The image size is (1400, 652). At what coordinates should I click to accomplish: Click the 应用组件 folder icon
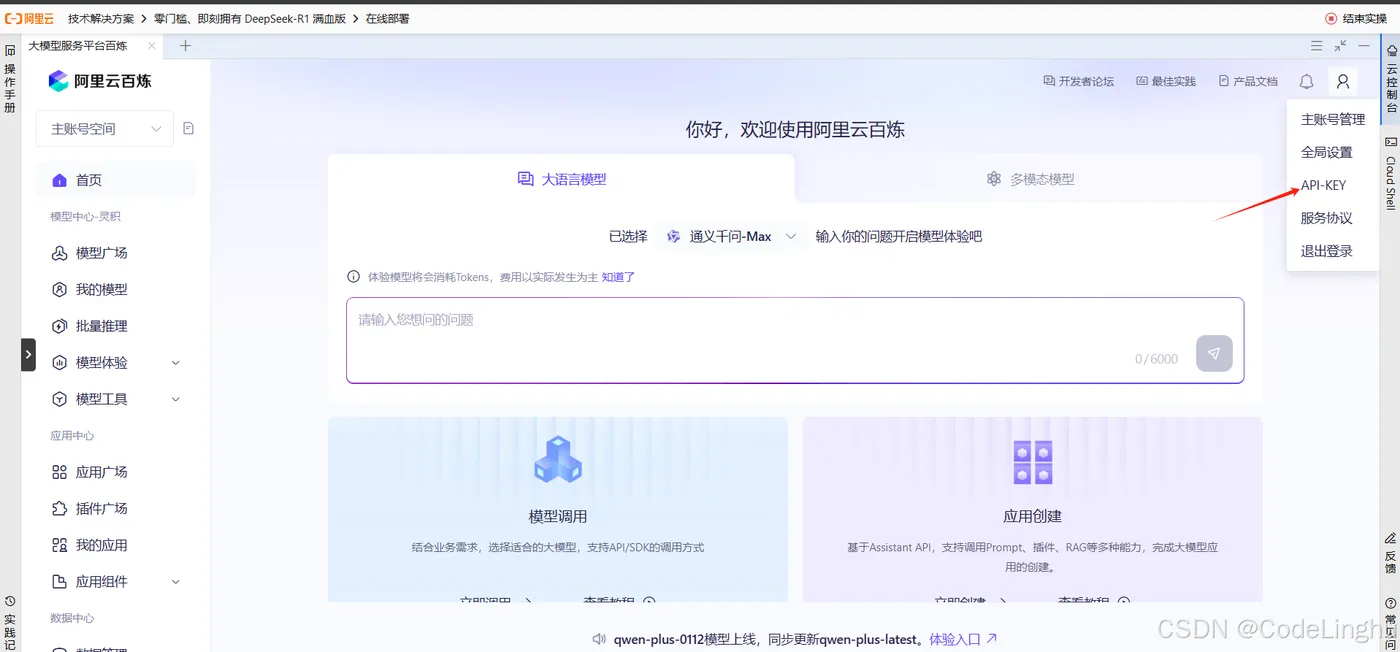tap(59, 581)
